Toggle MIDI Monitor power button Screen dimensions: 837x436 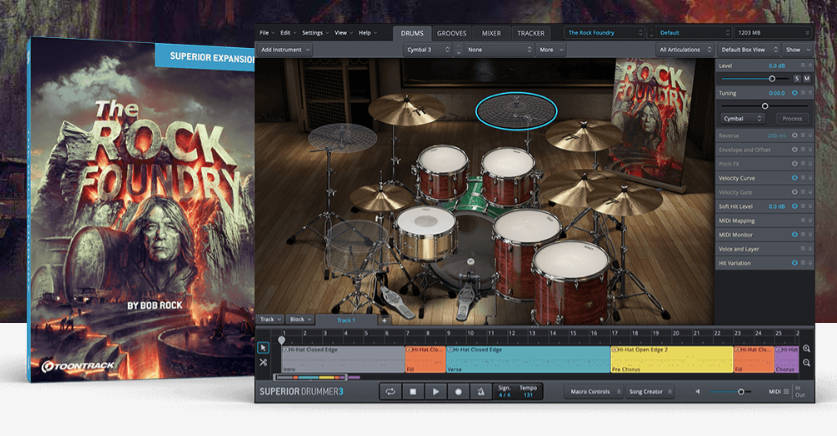pyautogui.click(x=794, y=234)
